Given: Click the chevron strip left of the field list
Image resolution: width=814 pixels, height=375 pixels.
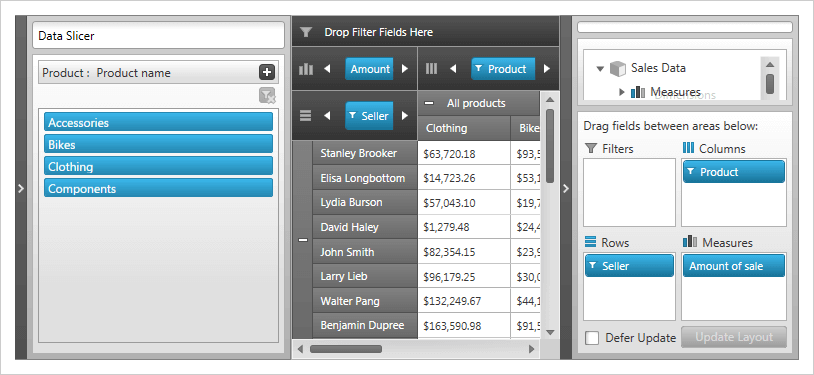Looking at the screenshot, I should [x=566, y=188].
